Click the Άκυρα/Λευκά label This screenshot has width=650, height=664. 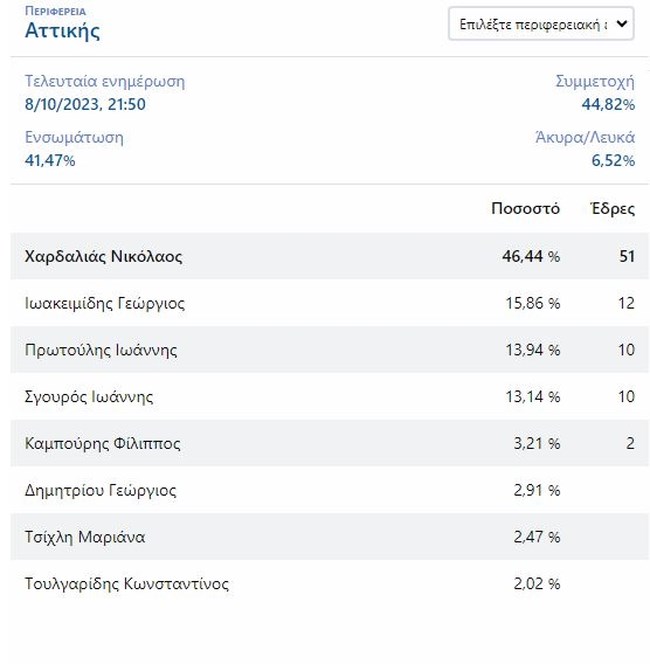pos(585,138)
